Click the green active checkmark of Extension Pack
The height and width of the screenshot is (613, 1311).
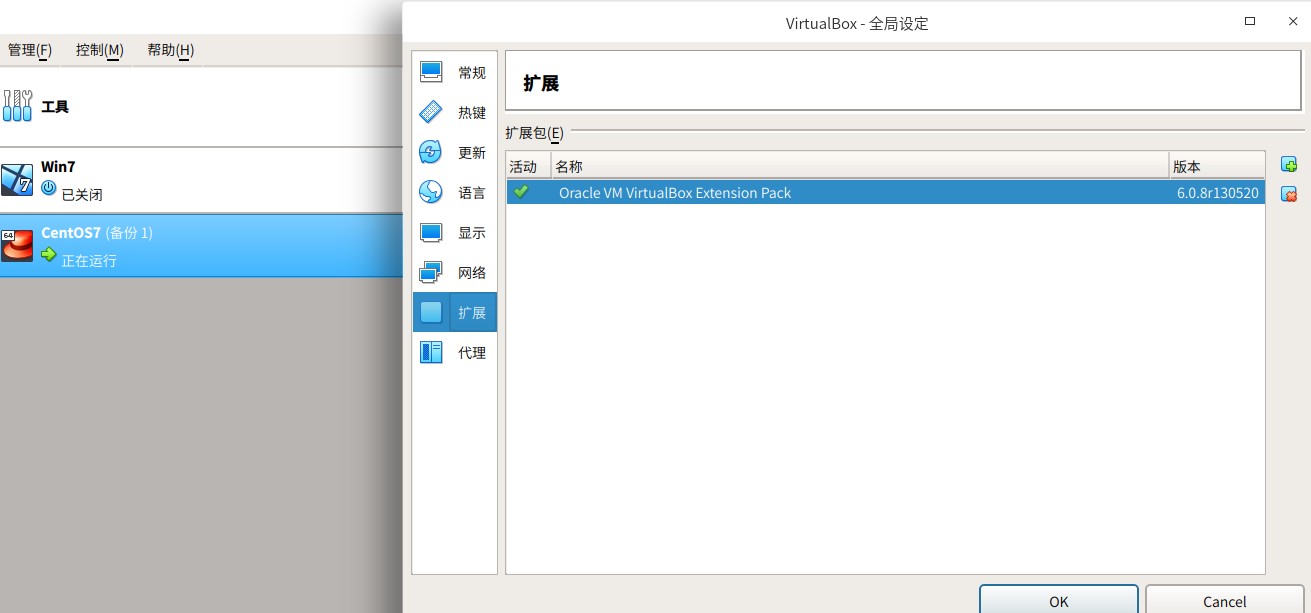521,191
